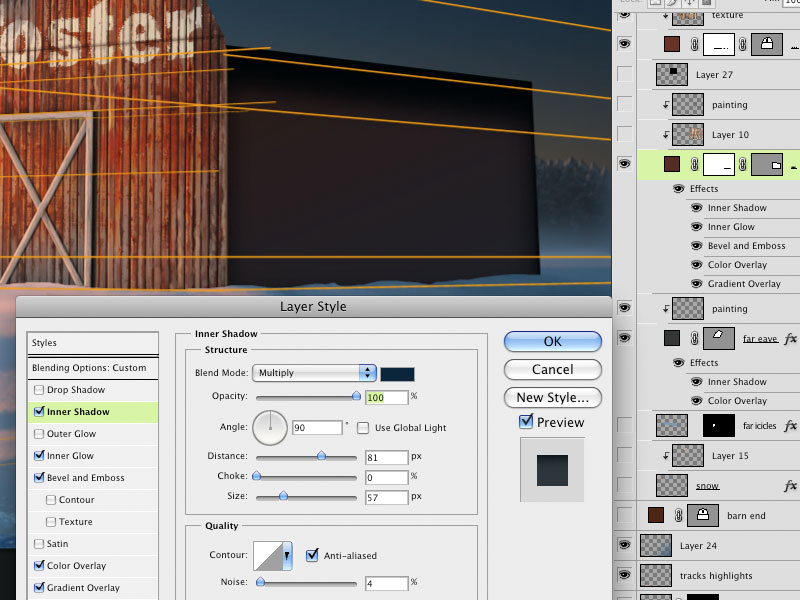Click the Opacity value field
Viewport: 800px width, 600px height.
(387, 397)
